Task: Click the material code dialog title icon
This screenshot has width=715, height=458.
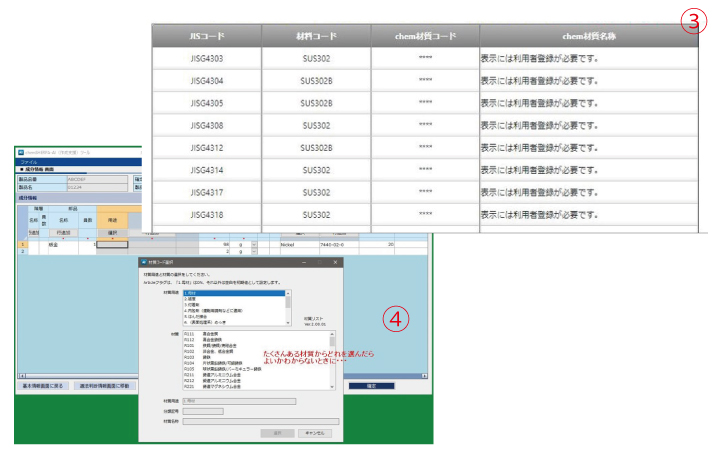Action: pos(144,262)
